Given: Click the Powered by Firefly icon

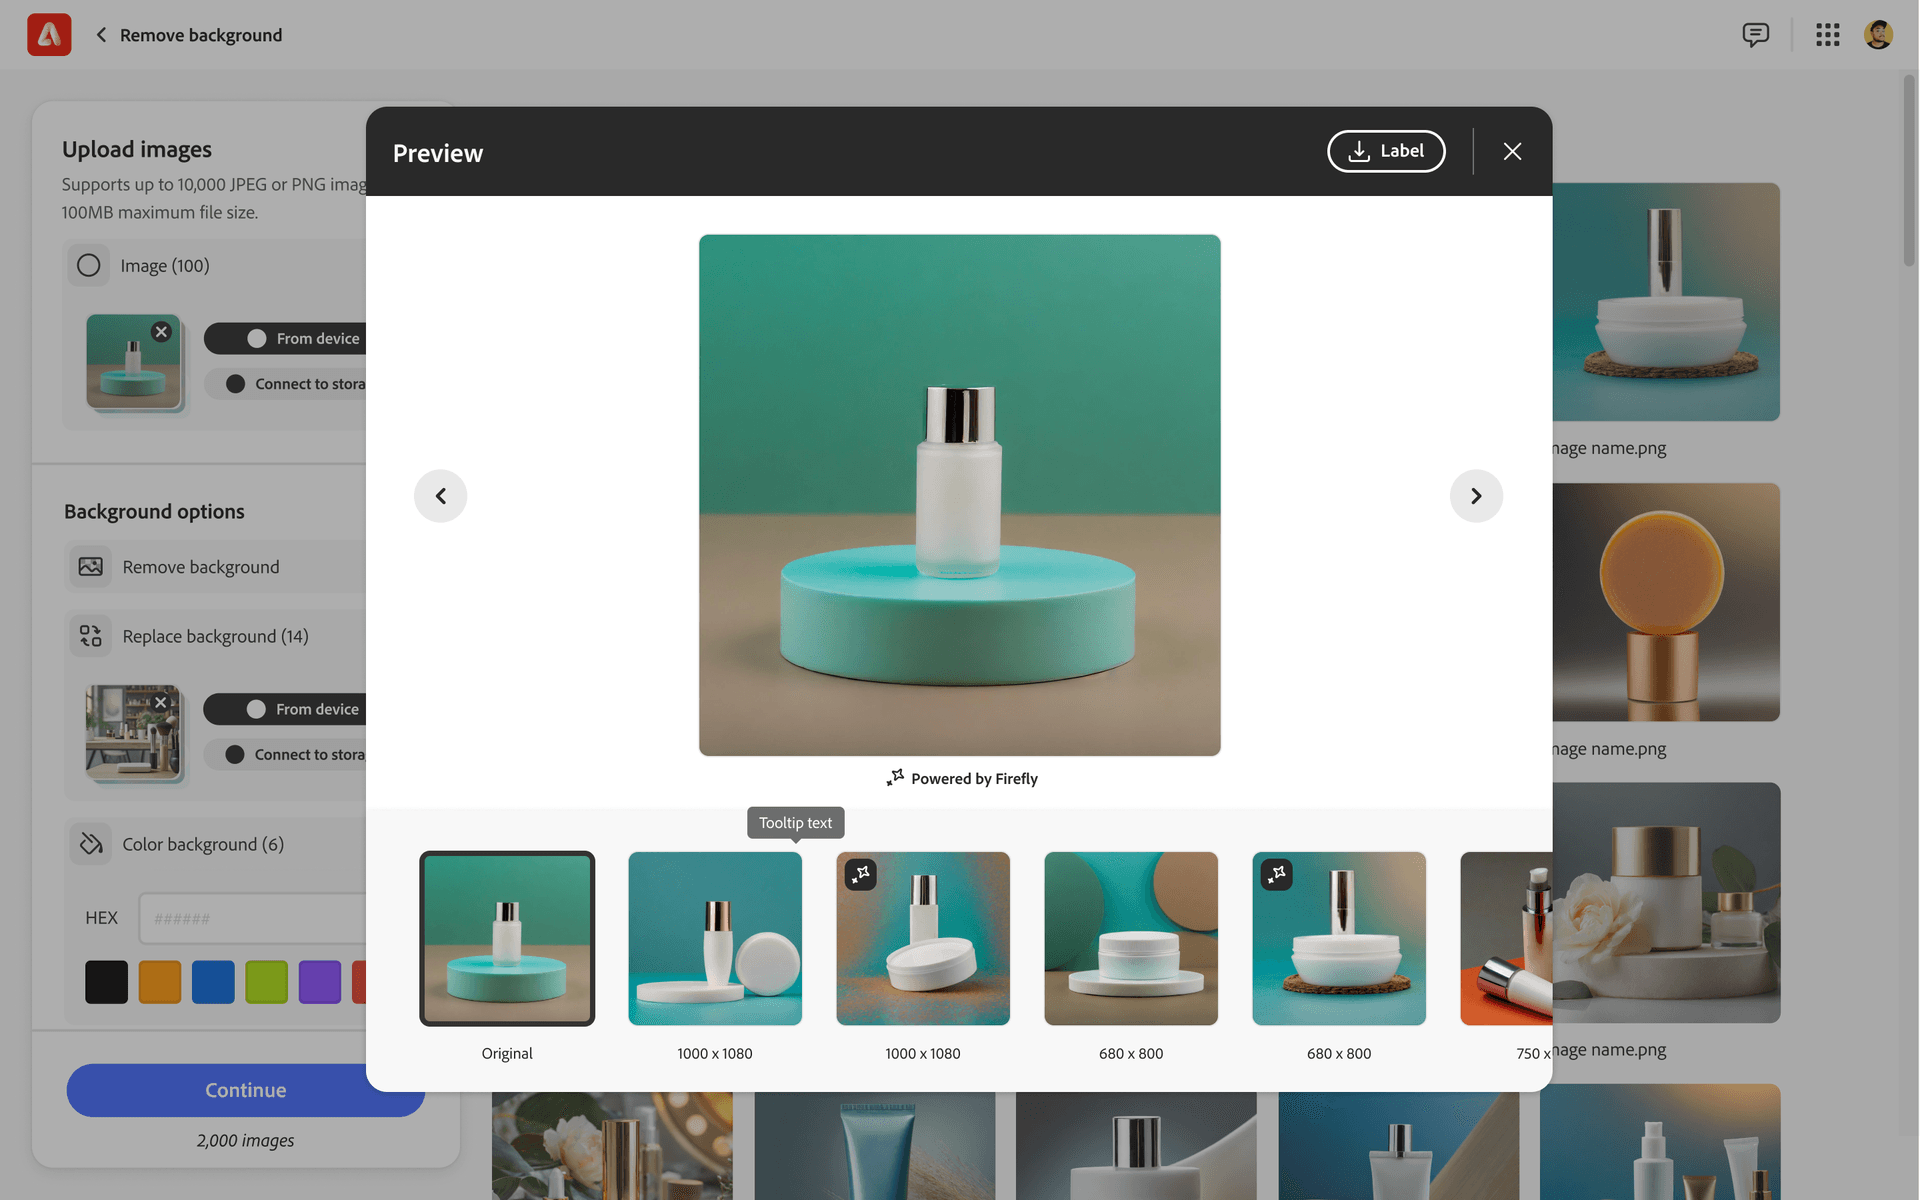Looking at the screenshot, I should 895,778.
